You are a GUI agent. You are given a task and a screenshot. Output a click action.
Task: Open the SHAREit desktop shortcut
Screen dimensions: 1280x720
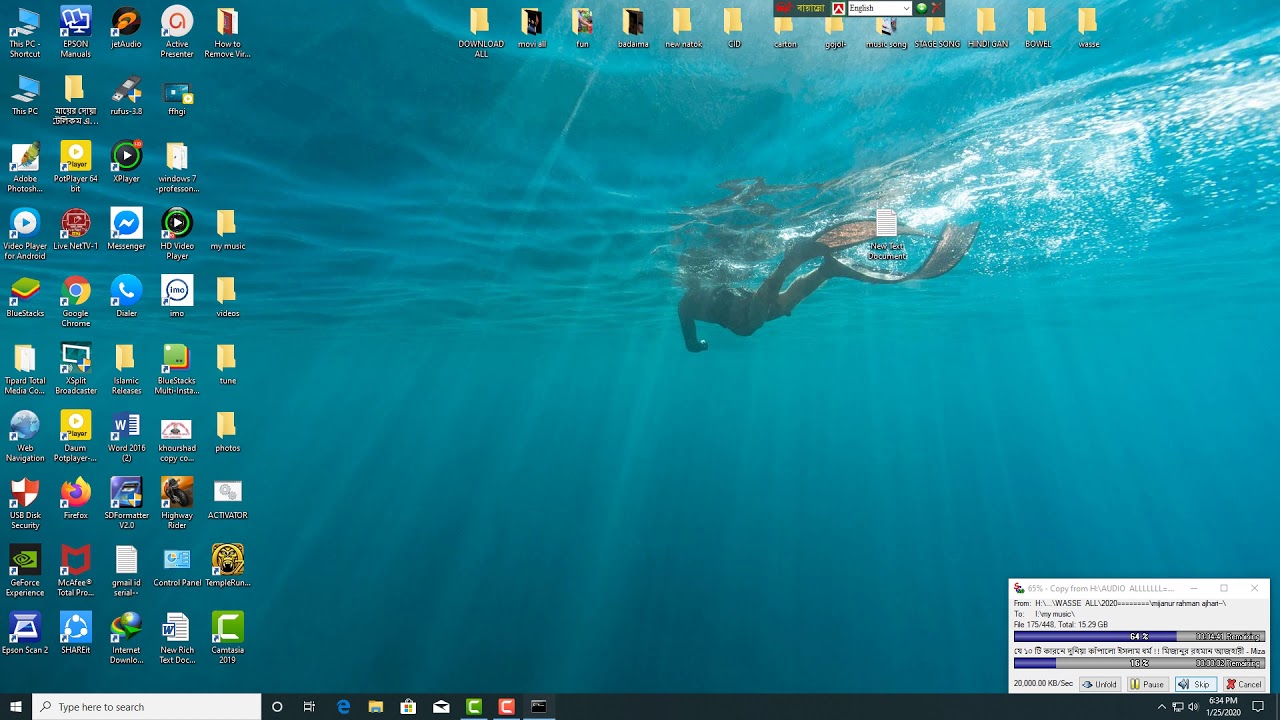point(76,632)
